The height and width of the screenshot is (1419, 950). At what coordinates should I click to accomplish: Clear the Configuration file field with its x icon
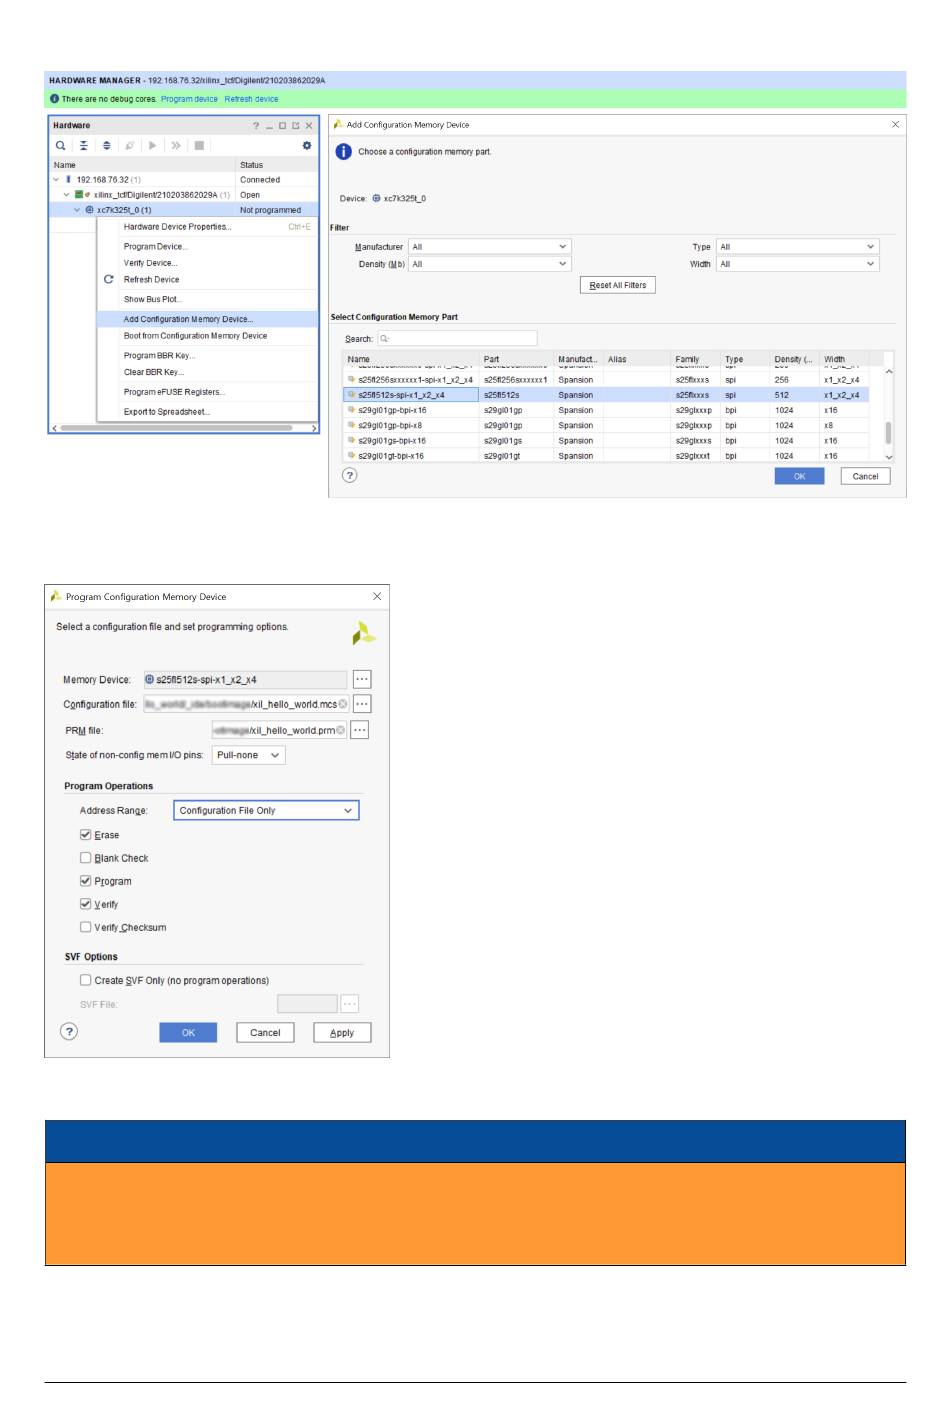point(343,704)
